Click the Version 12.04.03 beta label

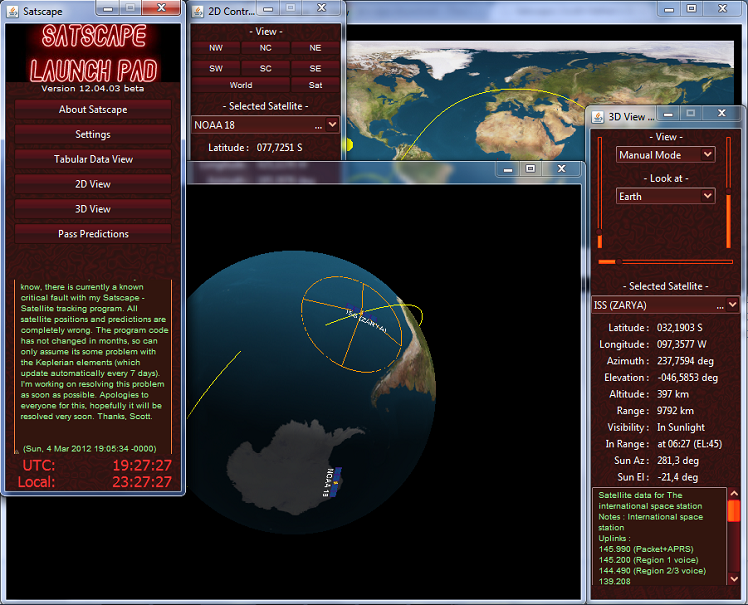[x=93, y=88]
